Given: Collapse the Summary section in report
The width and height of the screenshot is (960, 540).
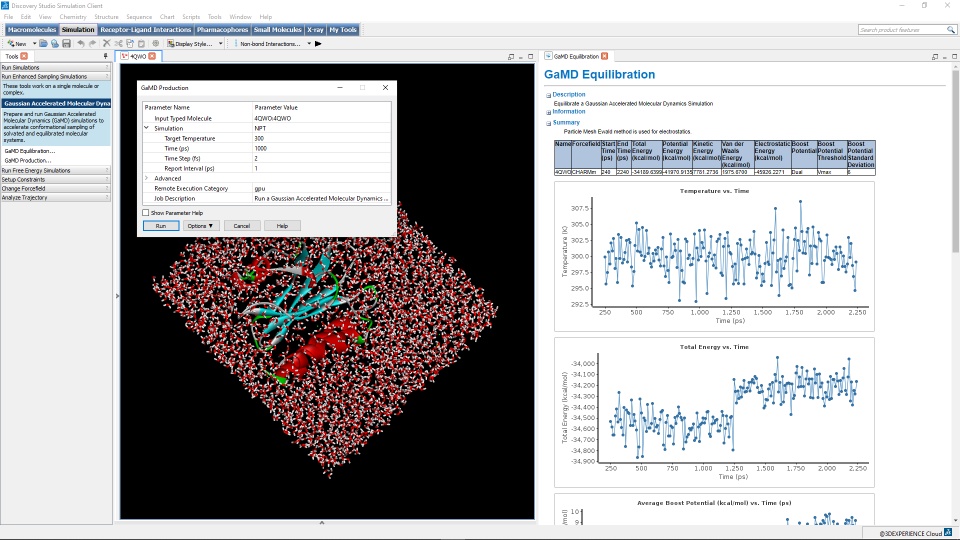Looking at the screenshot, I should coord(549,123).
